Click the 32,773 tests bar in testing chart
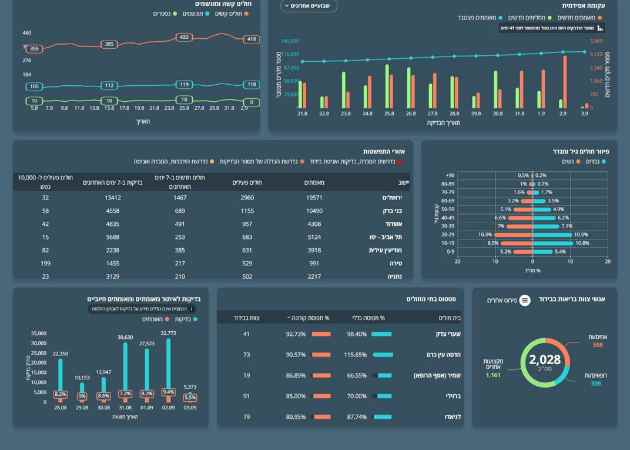Screen dimensions: 630x450 tap(168, 364)
